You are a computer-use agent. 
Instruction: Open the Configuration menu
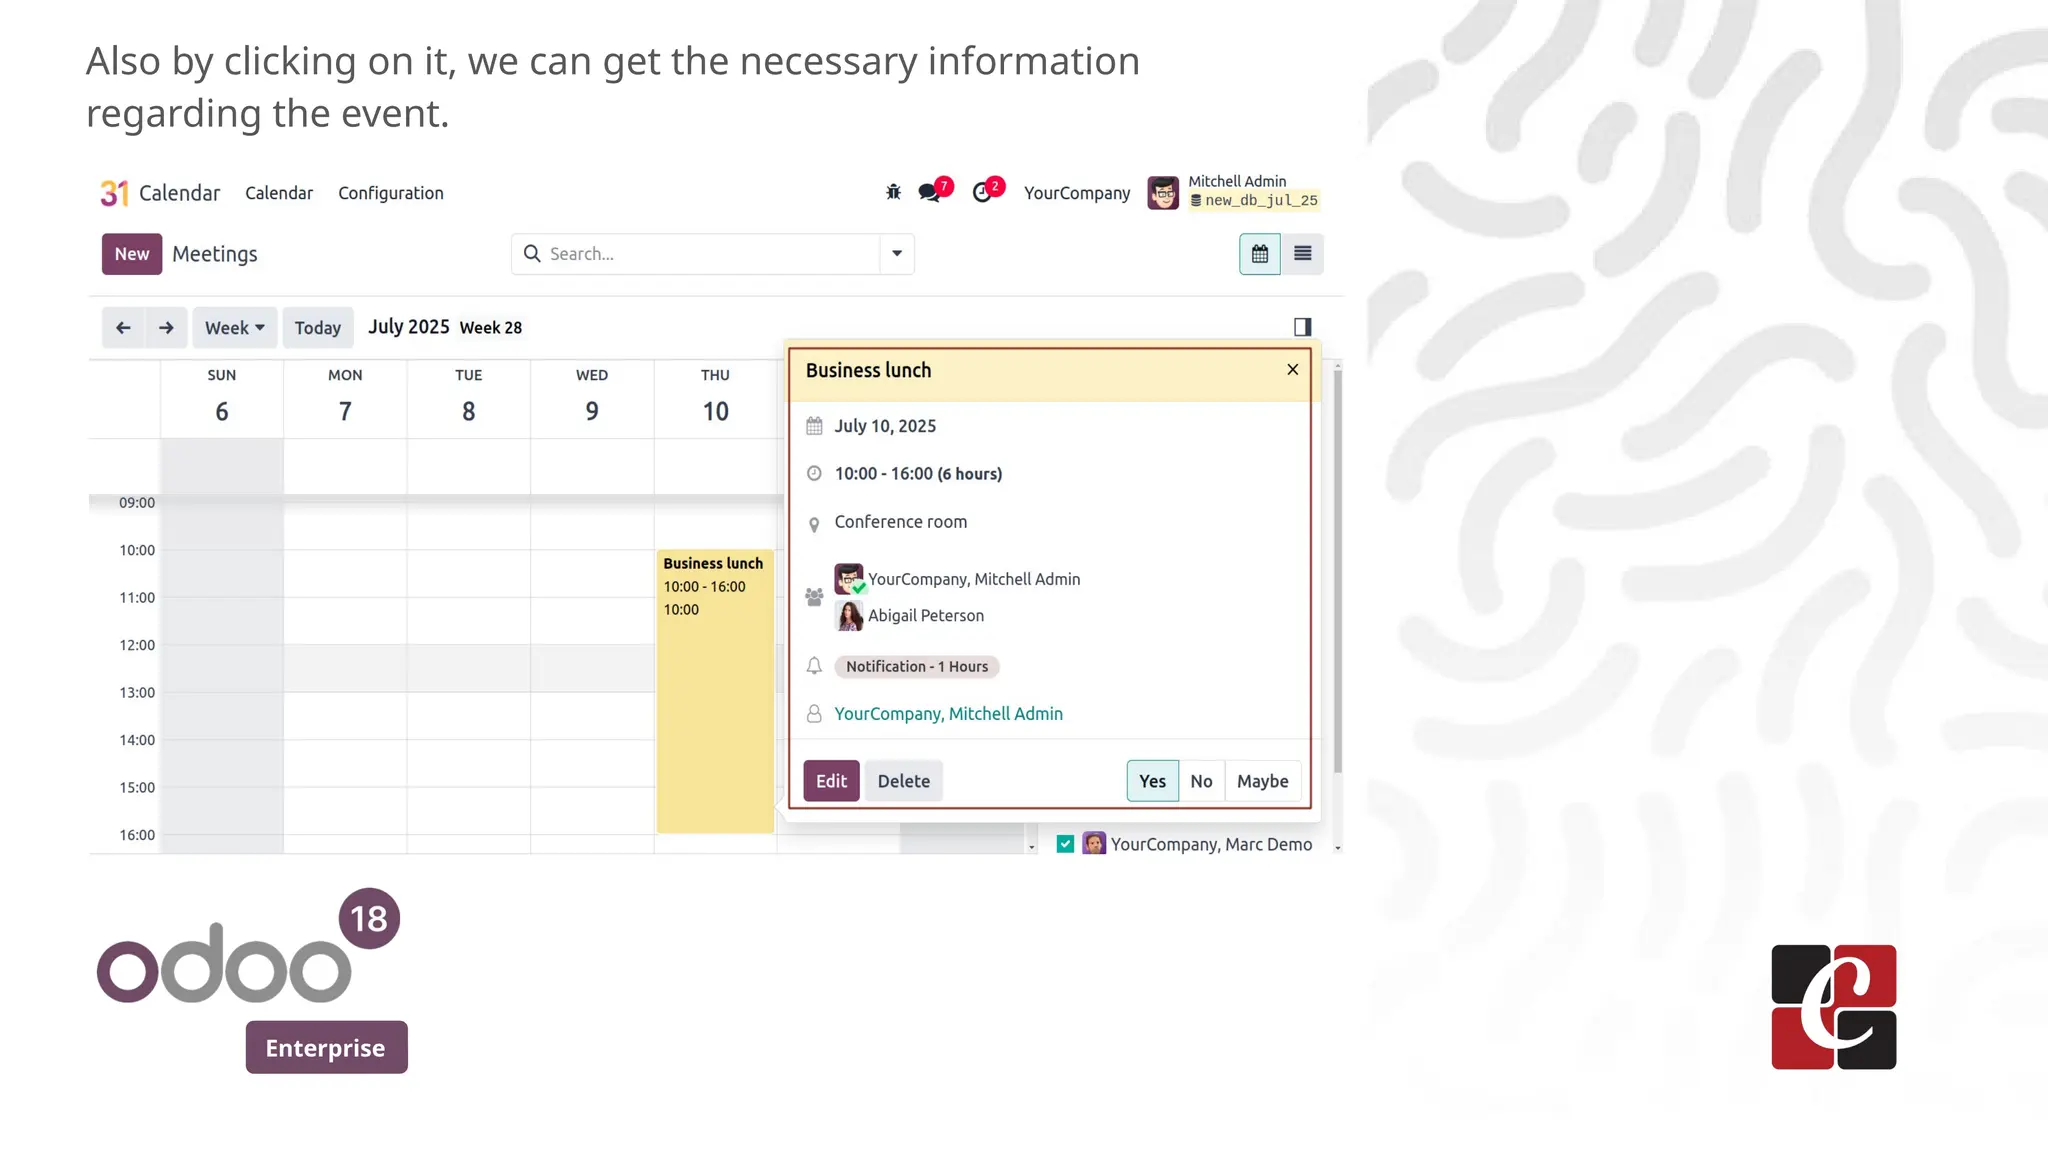pyautogui.click(x=390, y=193)
